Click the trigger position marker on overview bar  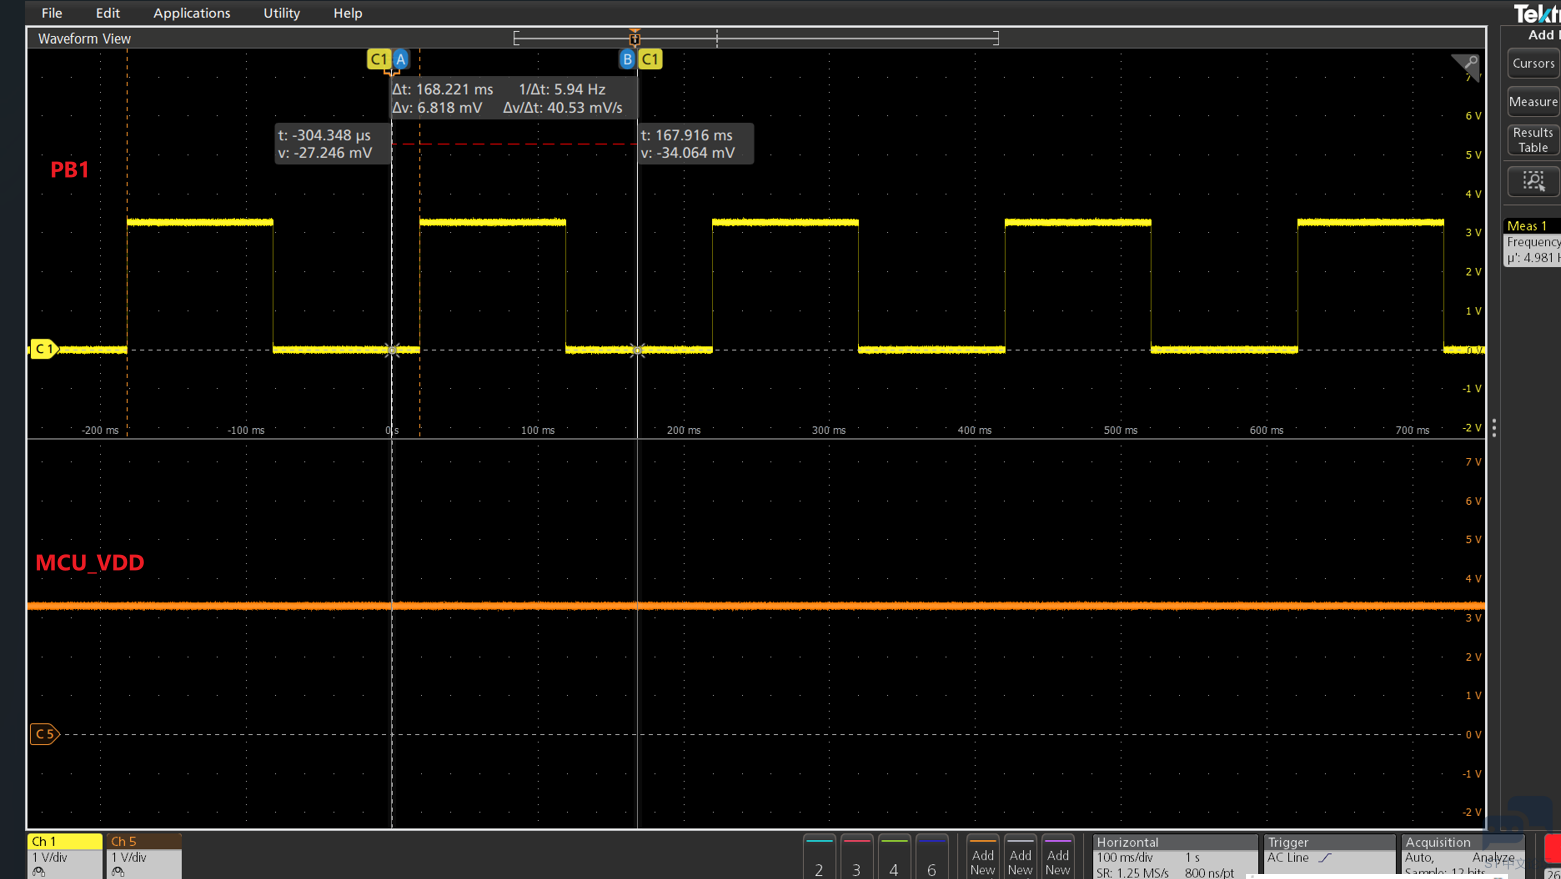(635, 38)
